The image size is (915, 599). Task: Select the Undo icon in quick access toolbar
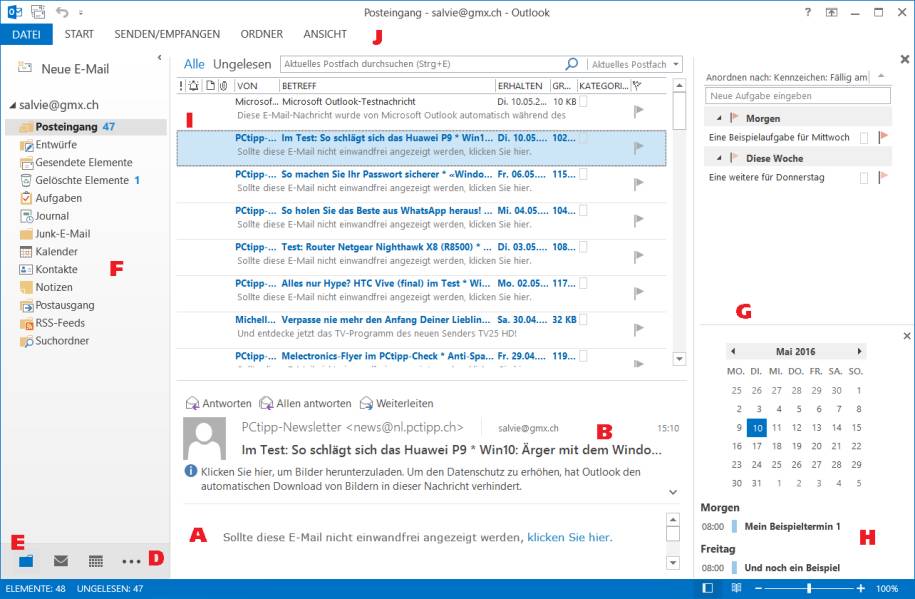[x=64, y=12]
